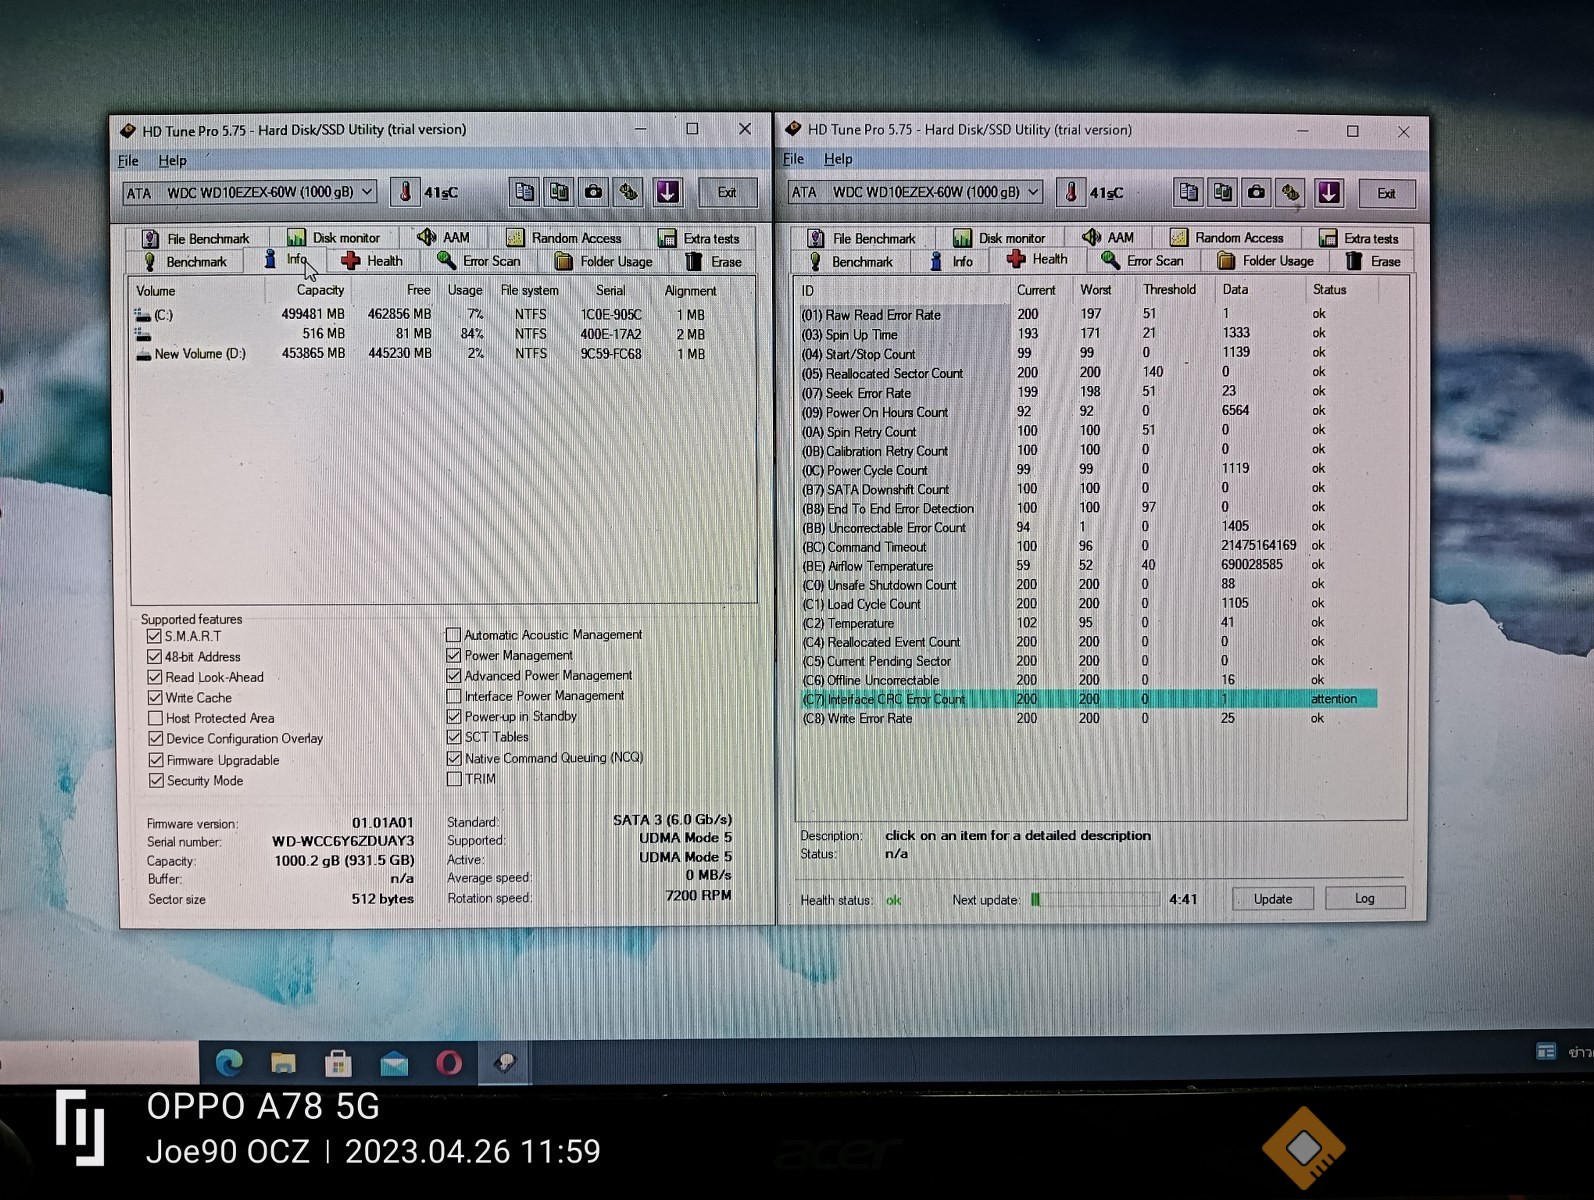Open Mail app from the taskbar
Image resolution: width=1594 pixels, height=1200 pixels.
pos(394,1062)
